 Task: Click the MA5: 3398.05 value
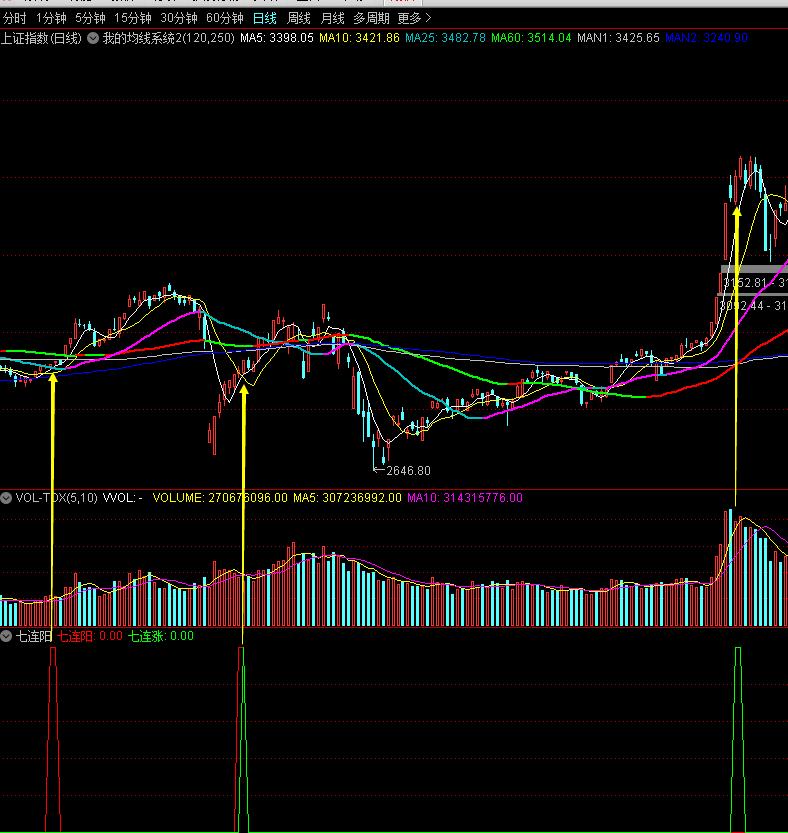pos(277,38)
